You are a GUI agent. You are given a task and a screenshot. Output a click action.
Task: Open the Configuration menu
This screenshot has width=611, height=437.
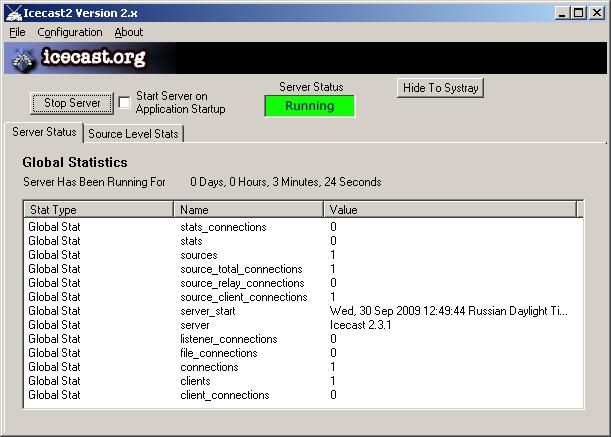click(x=70, y=32)
